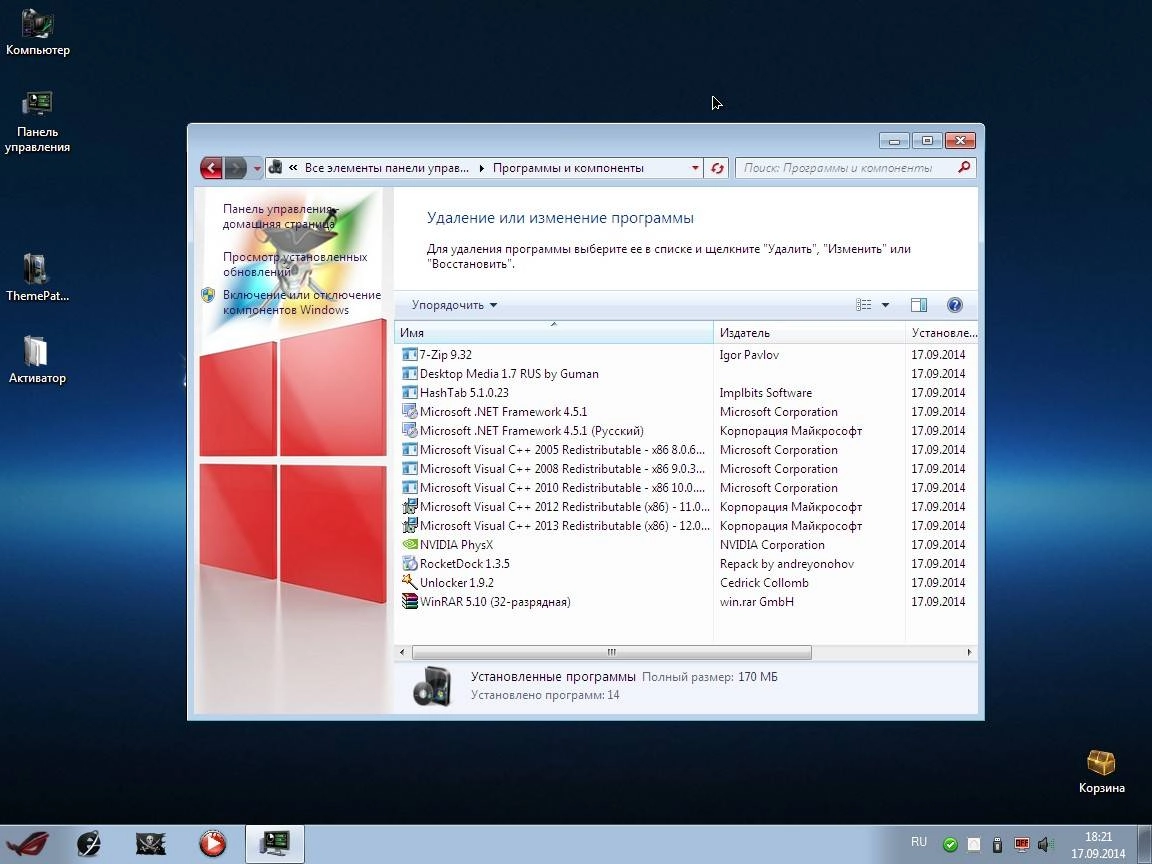Click the 7-Zip 9.32 program icon
The height and width of the screenshot is (864, 1152).
point(409,355)
